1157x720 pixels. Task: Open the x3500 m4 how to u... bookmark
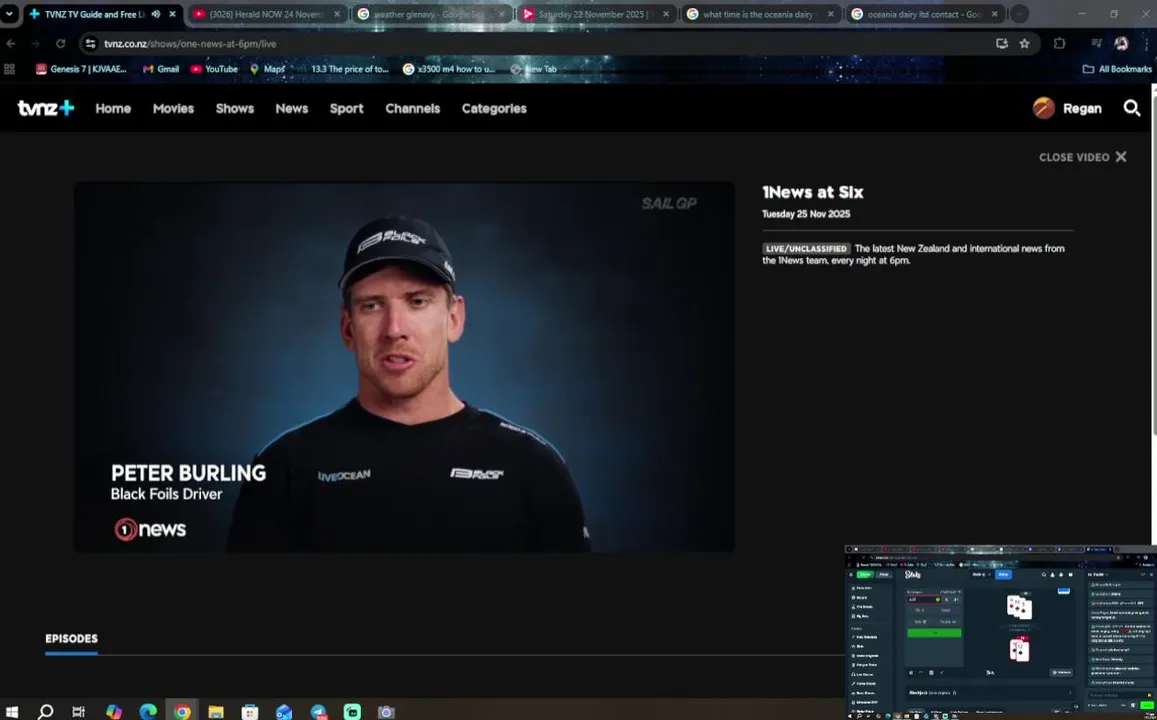click(449, 69)
